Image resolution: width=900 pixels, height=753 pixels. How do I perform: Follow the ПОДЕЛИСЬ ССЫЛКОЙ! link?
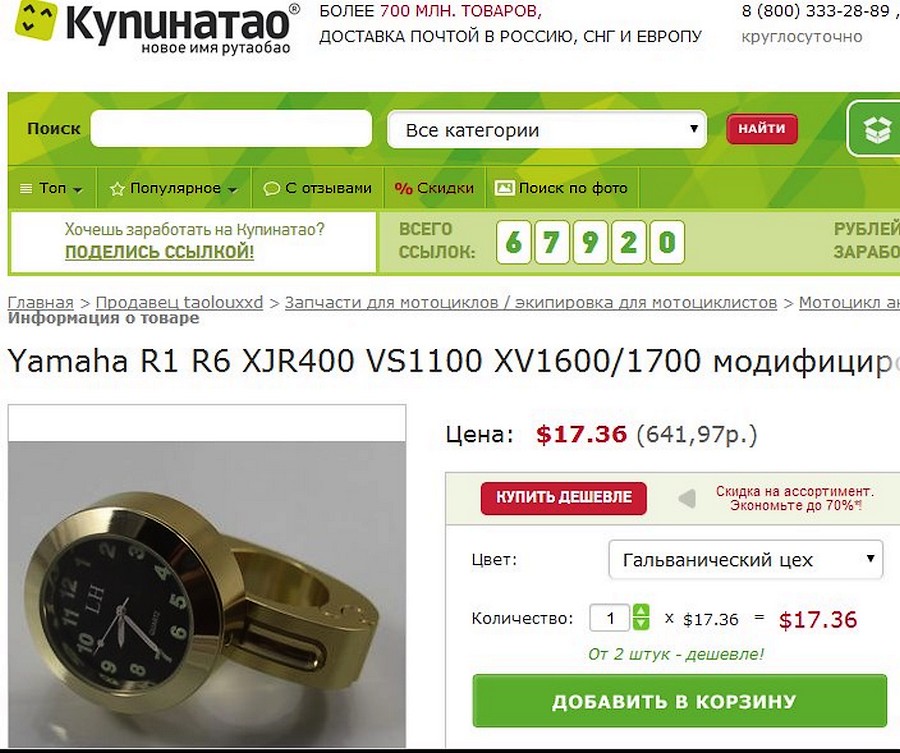click(x=160, y=252)
